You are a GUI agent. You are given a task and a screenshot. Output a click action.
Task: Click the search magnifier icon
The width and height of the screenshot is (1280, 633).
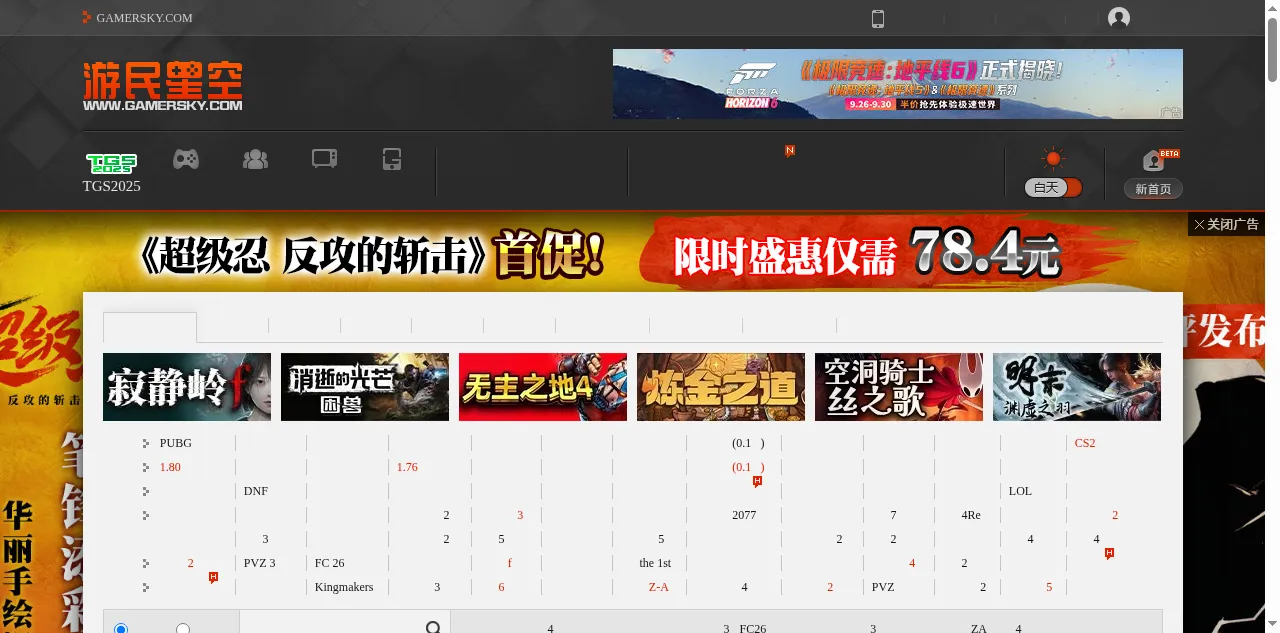coord(433,628)
